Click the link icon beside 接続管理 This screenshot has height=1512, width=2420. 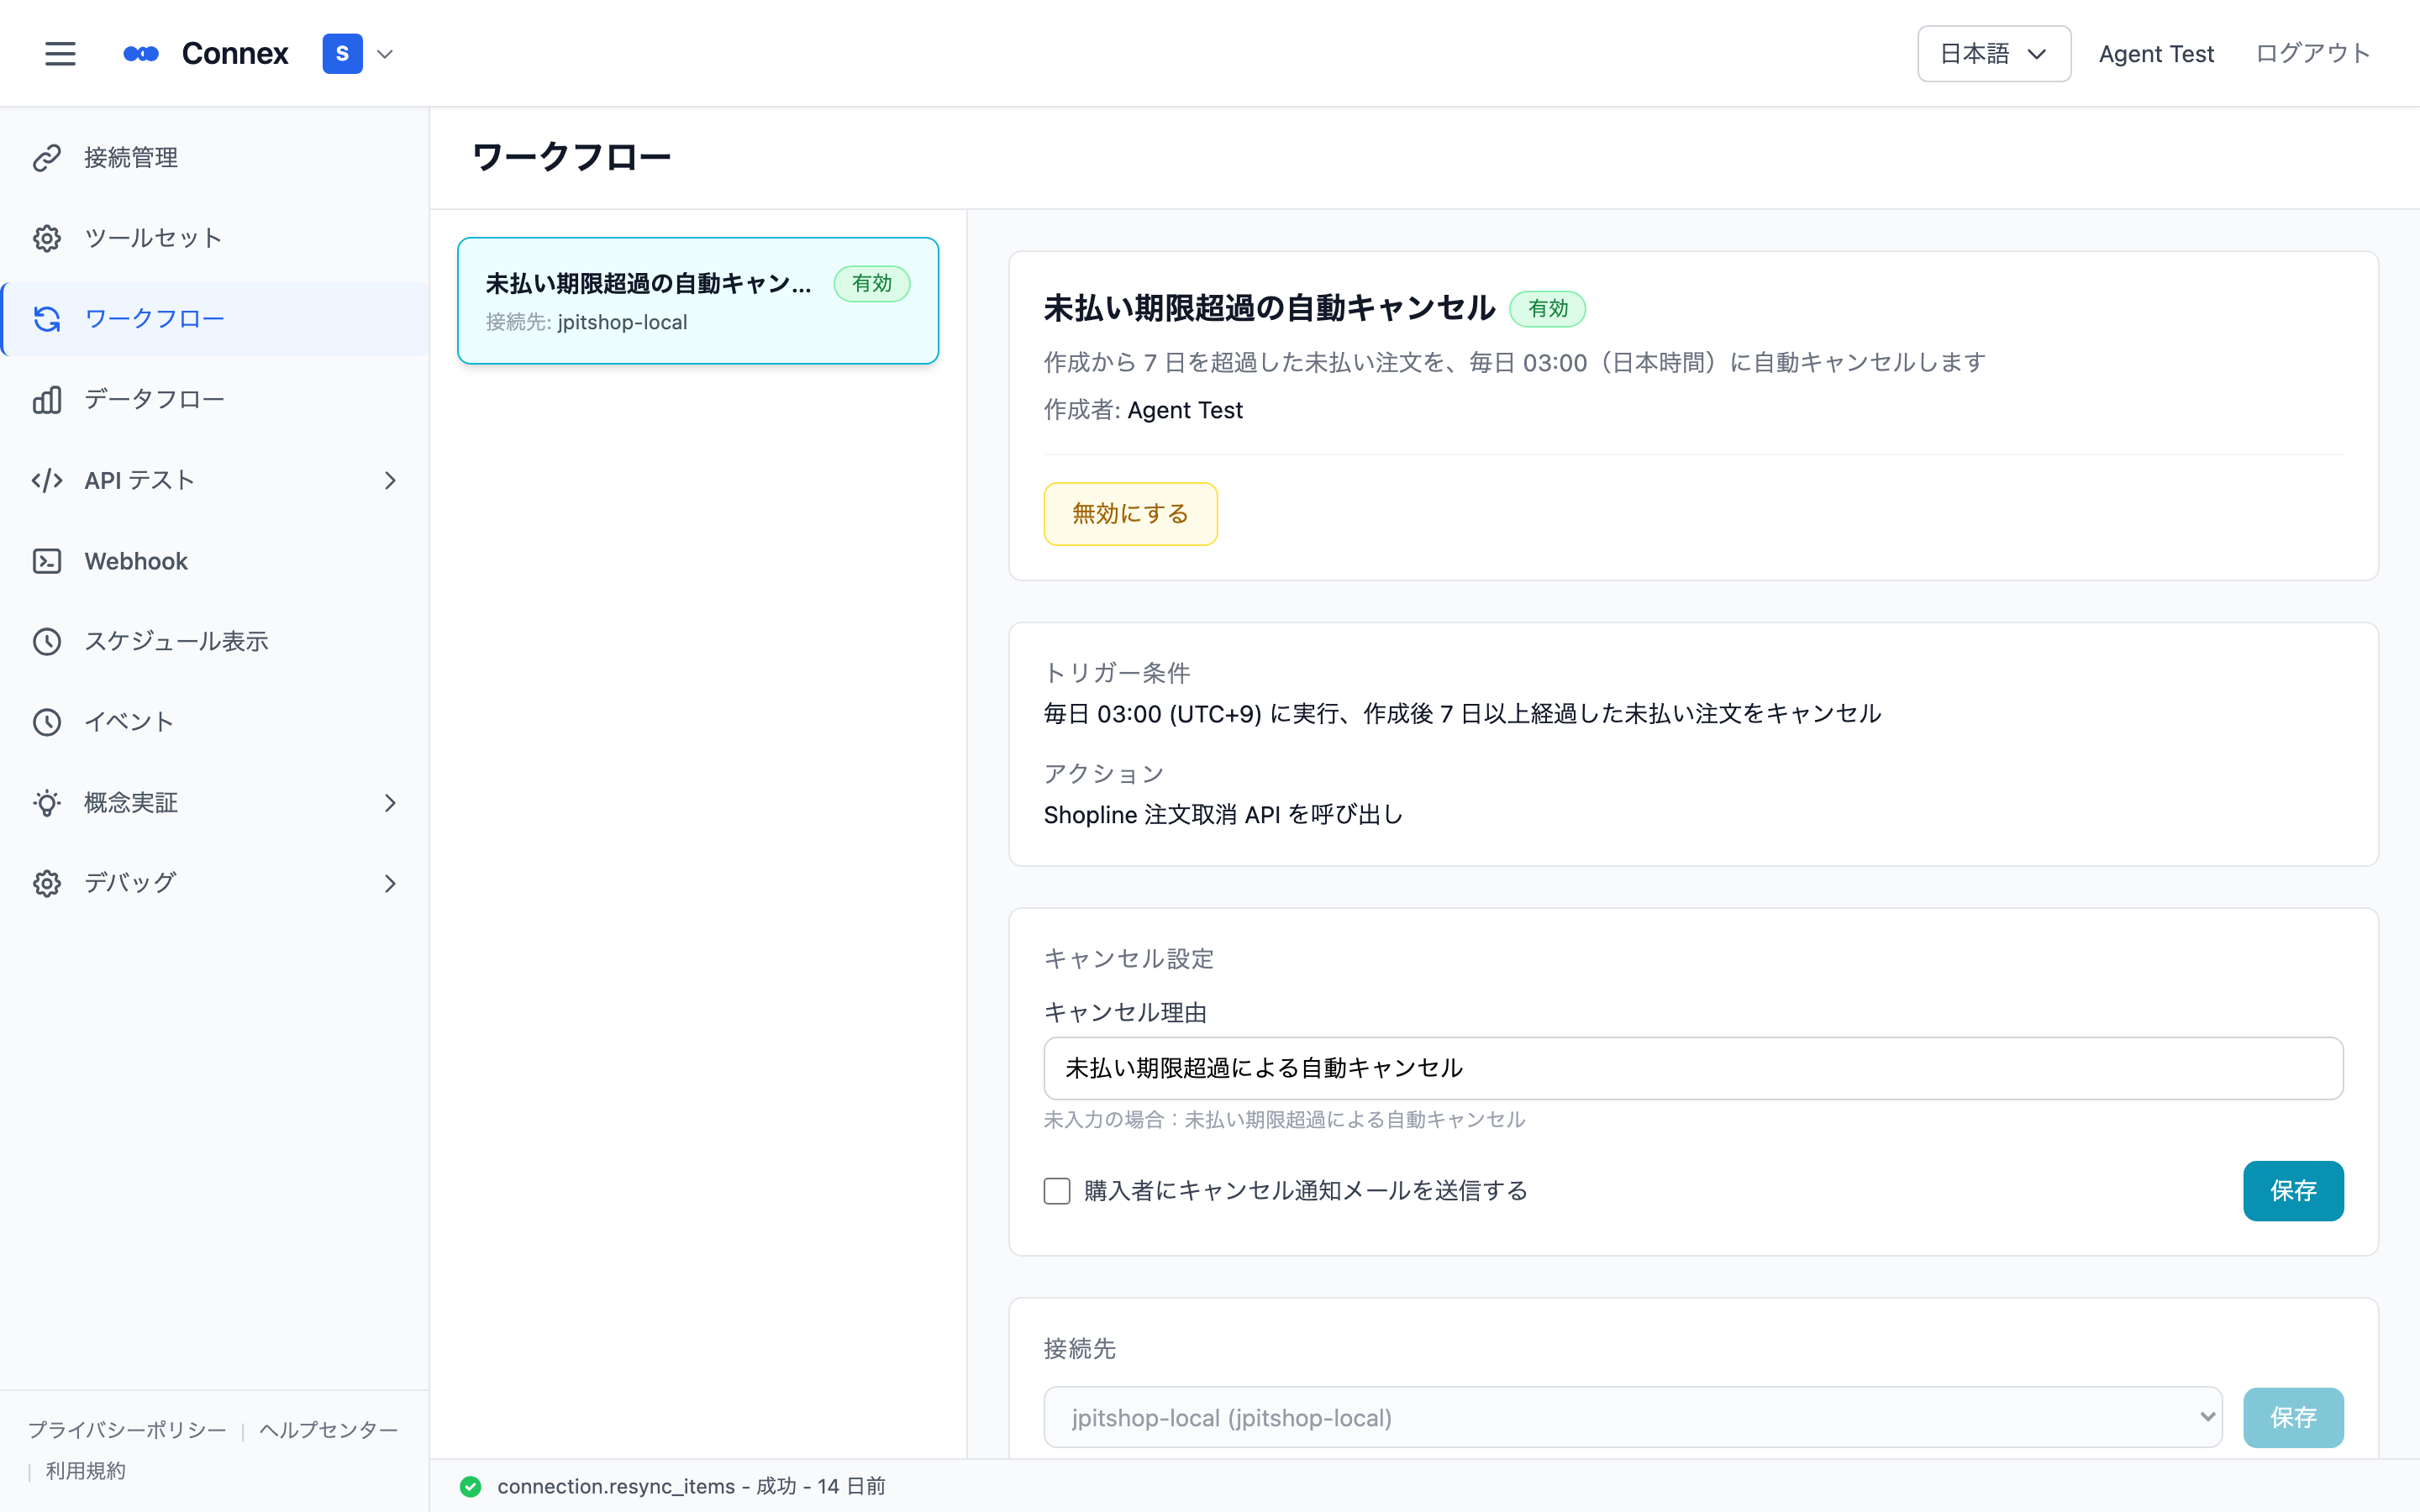pyautogui.click(x=47, y=158)
